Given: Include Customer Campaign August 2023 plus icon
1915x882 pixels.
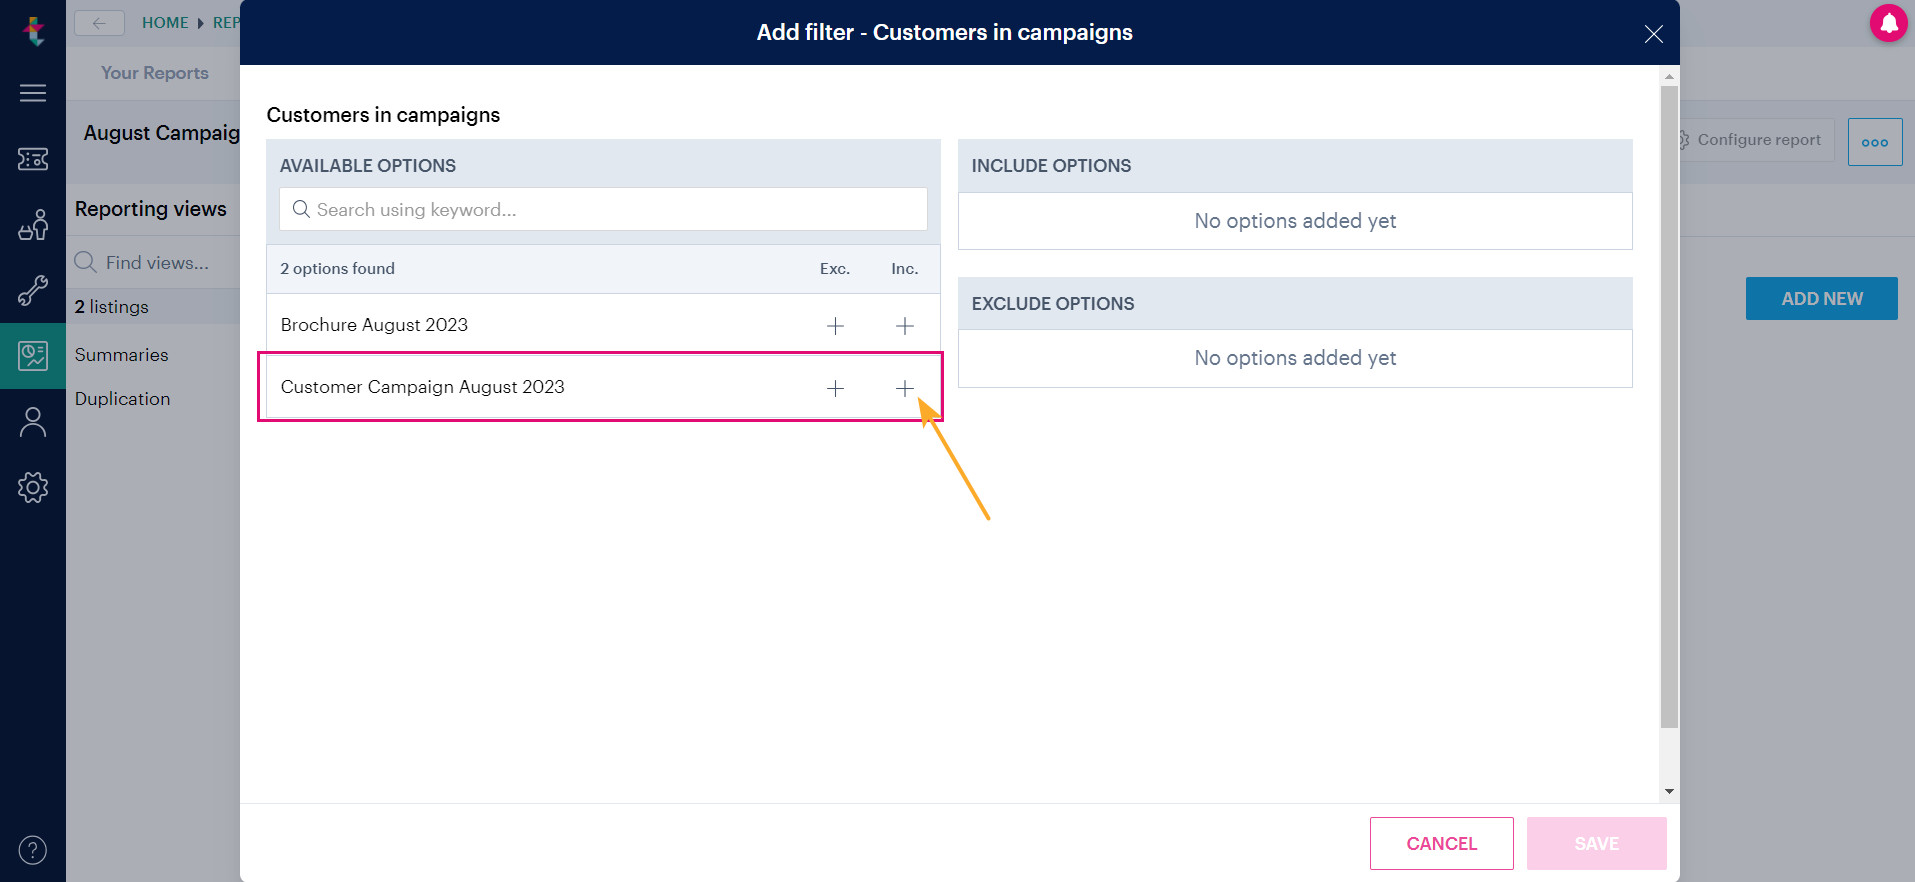Looking at the screenshot, I should click(905, 388).
